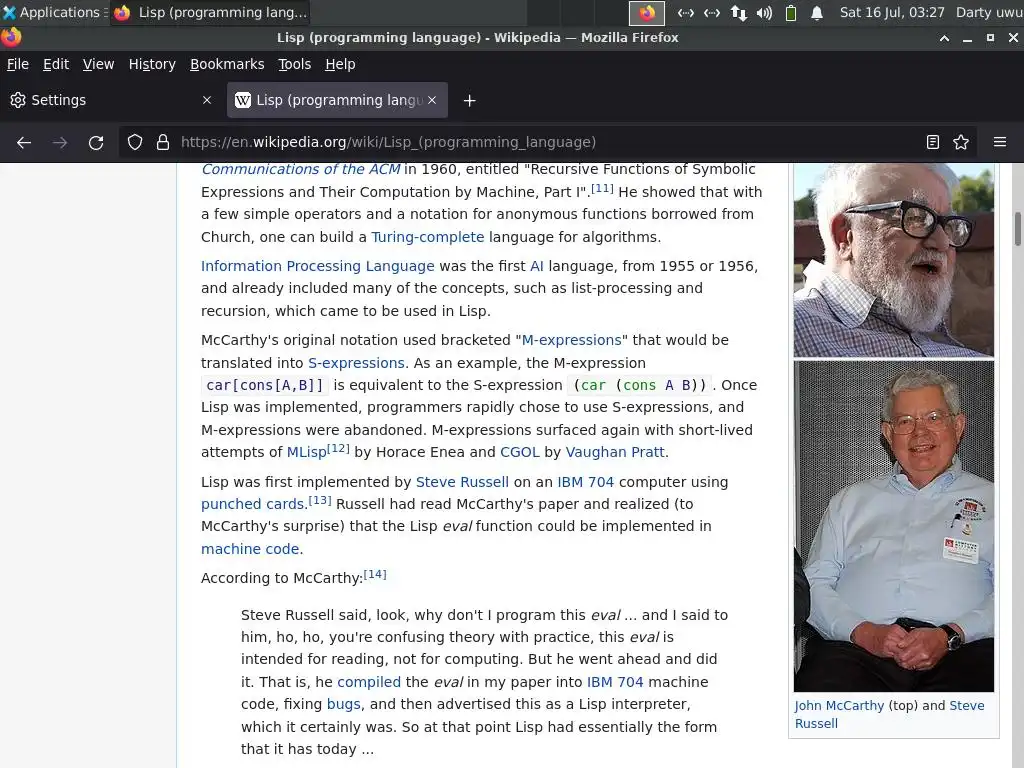1024x768 pixels.
Task: Open the volume speaker icon
Action: 764,12
